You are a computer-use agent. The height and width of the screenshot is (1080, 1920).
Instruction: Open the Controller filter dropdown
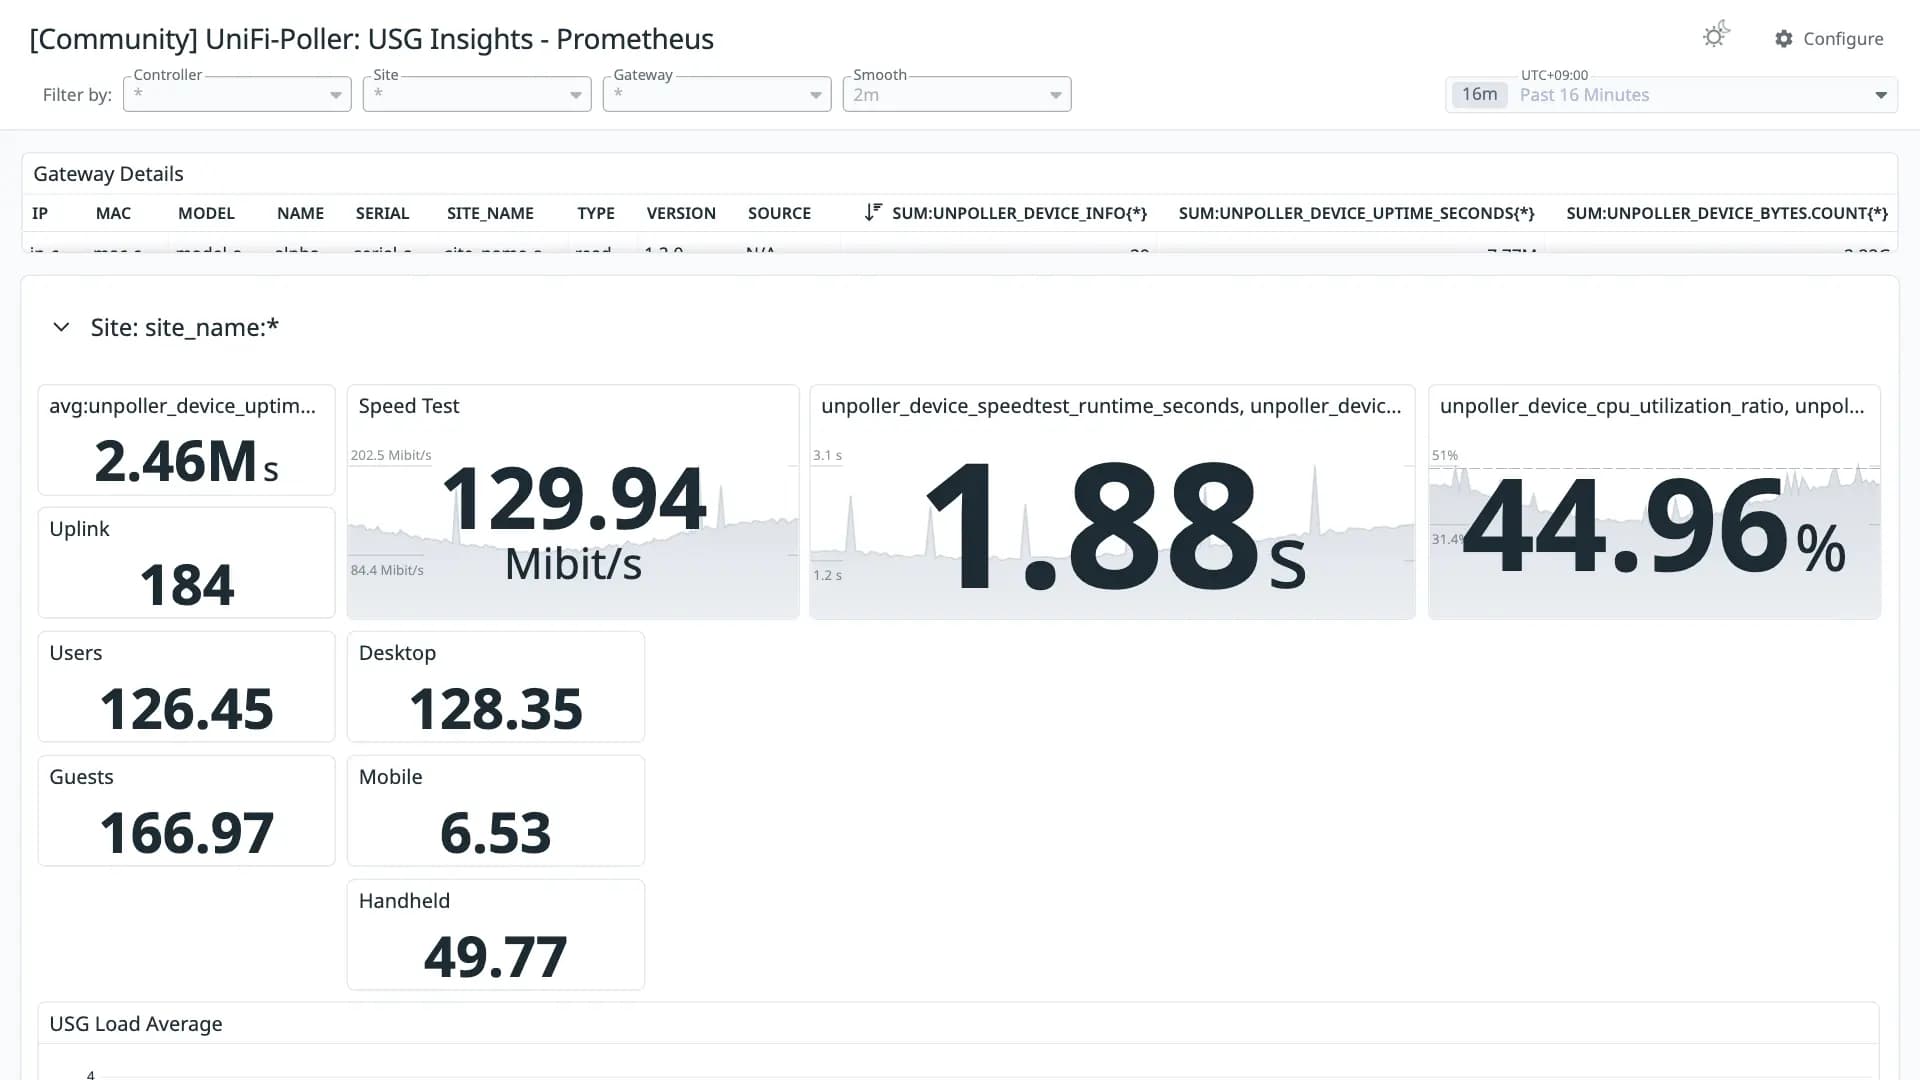[x=237, y=94]
